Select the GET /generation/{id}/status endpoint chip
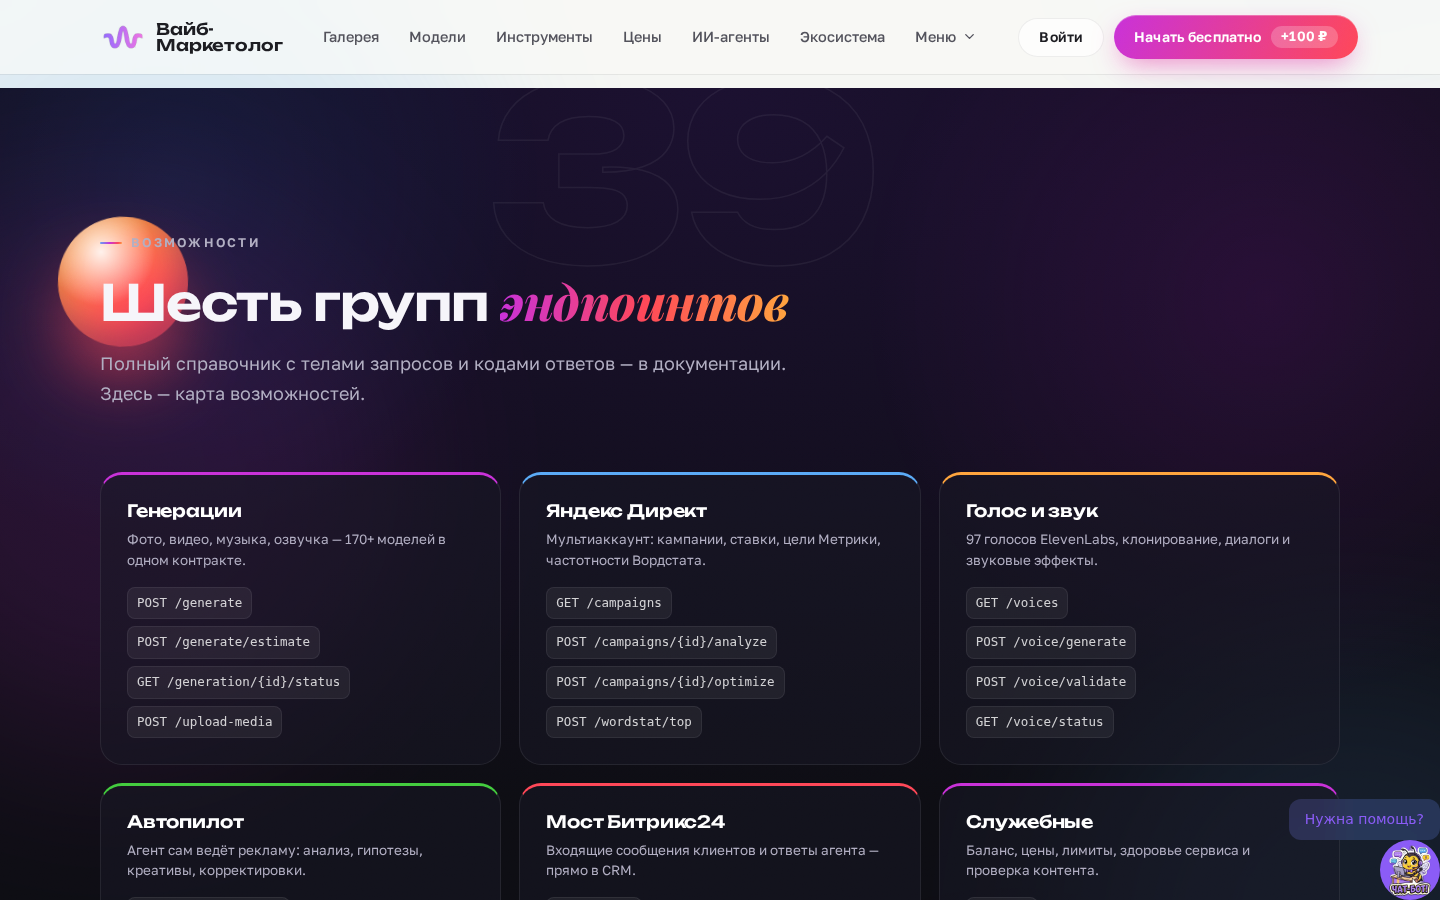The image size is (1440, 900). [238, 682]
